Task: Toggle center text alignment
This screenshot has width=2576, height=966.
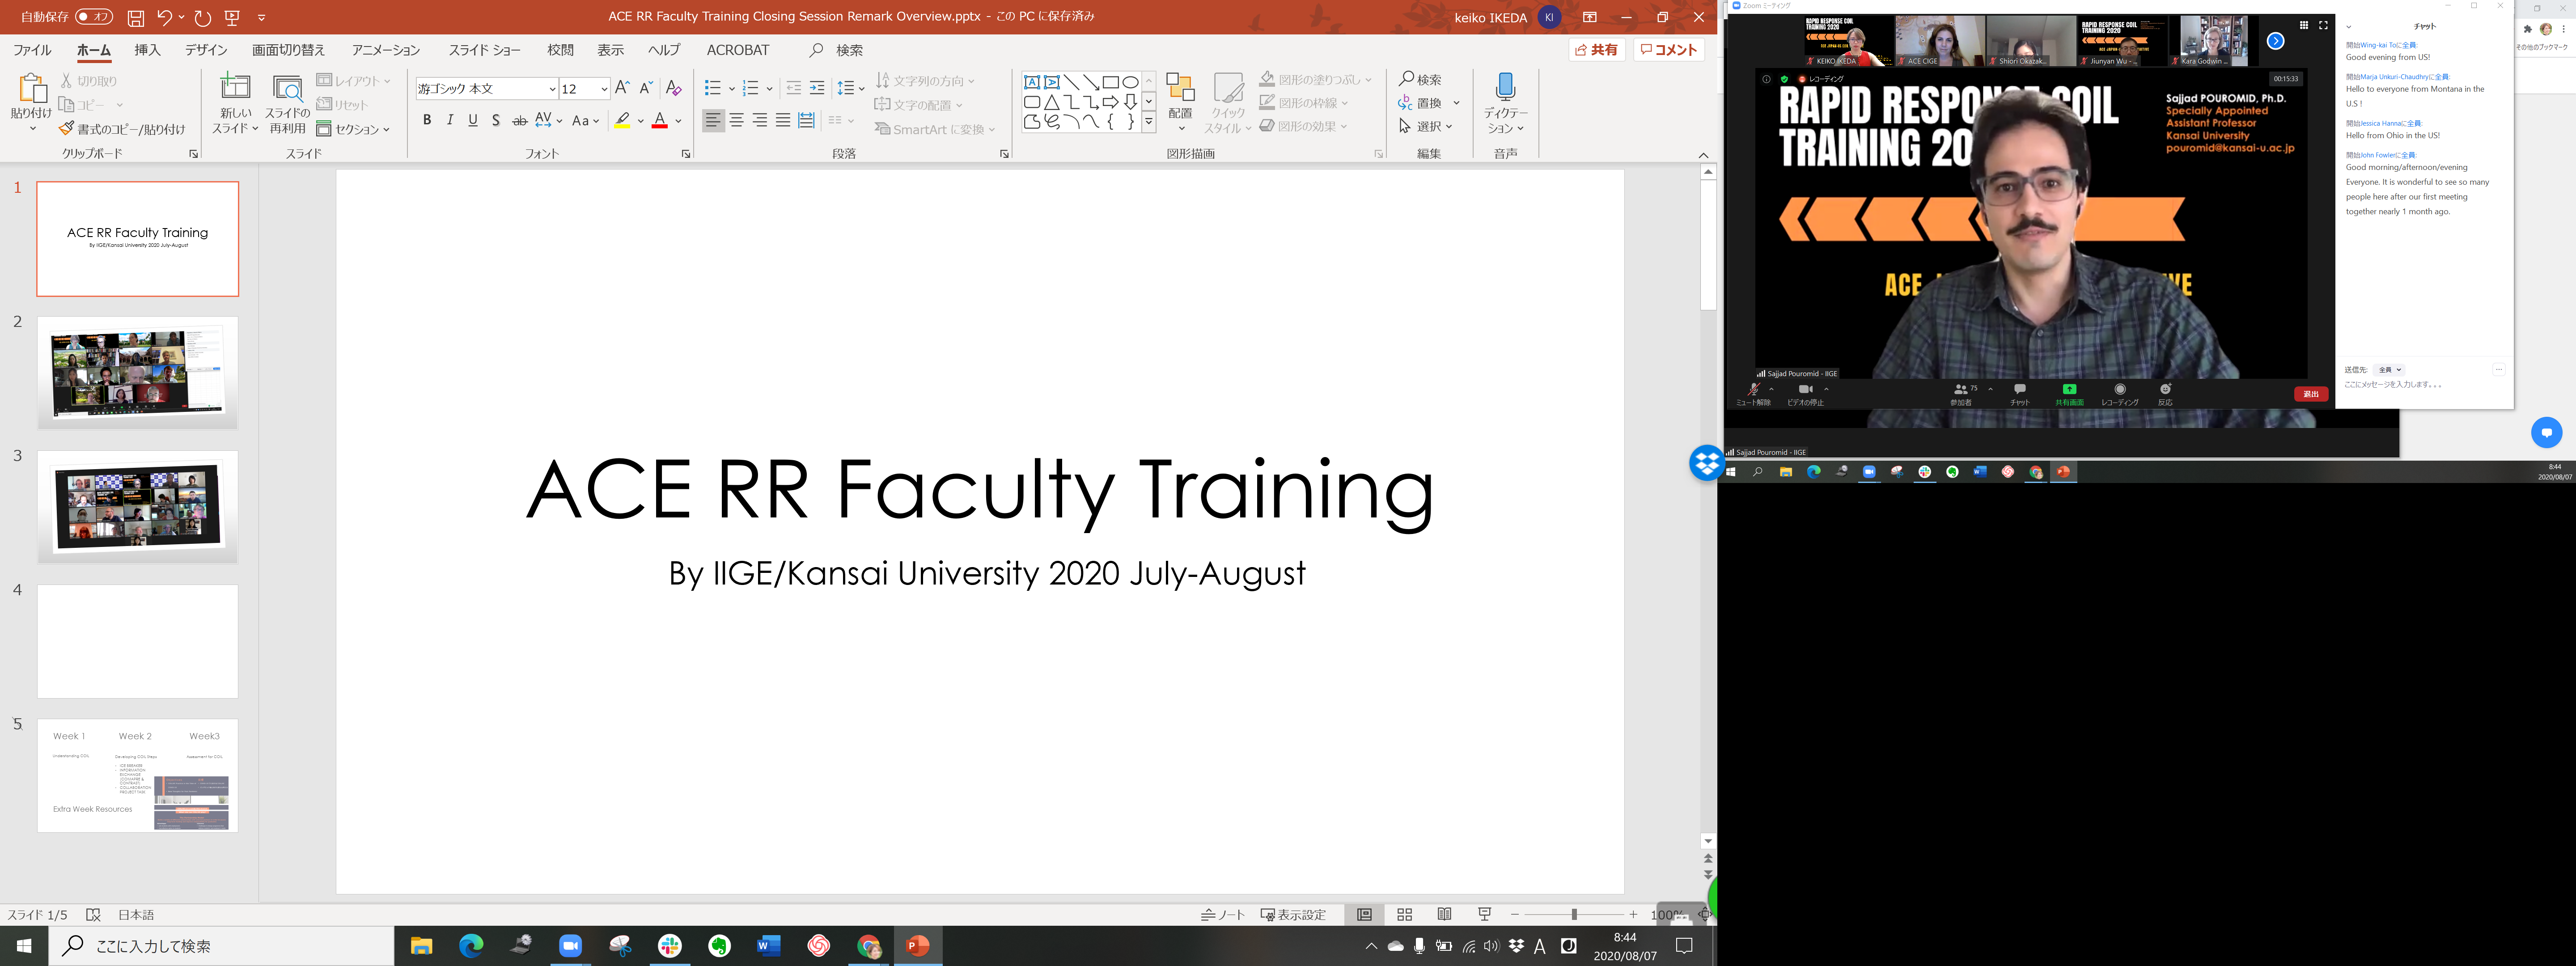Action: 736,120
